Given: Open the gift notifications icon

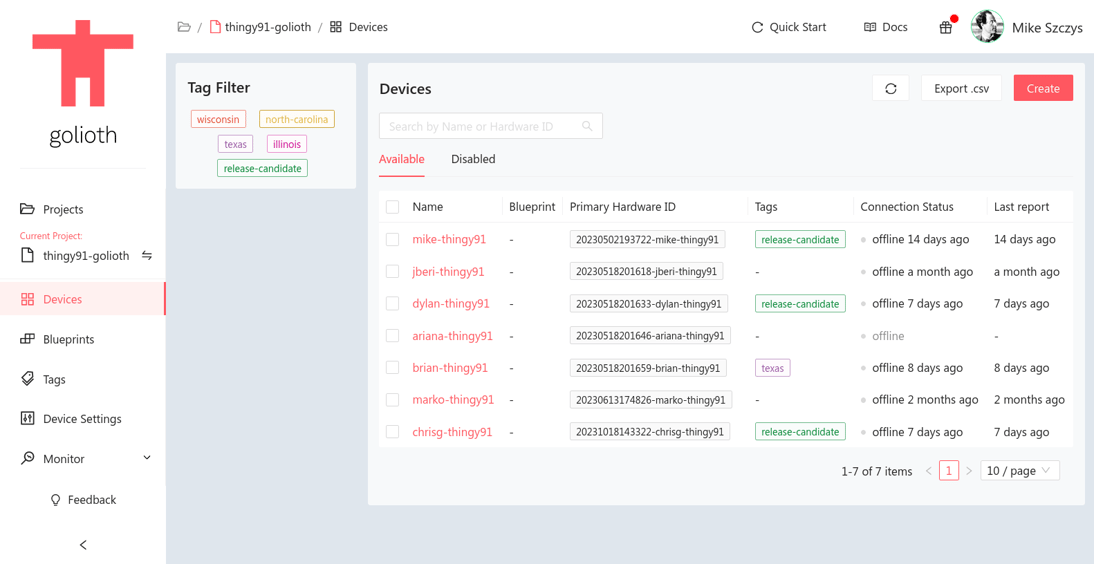Looking at the screenshot, I should 945,28.
